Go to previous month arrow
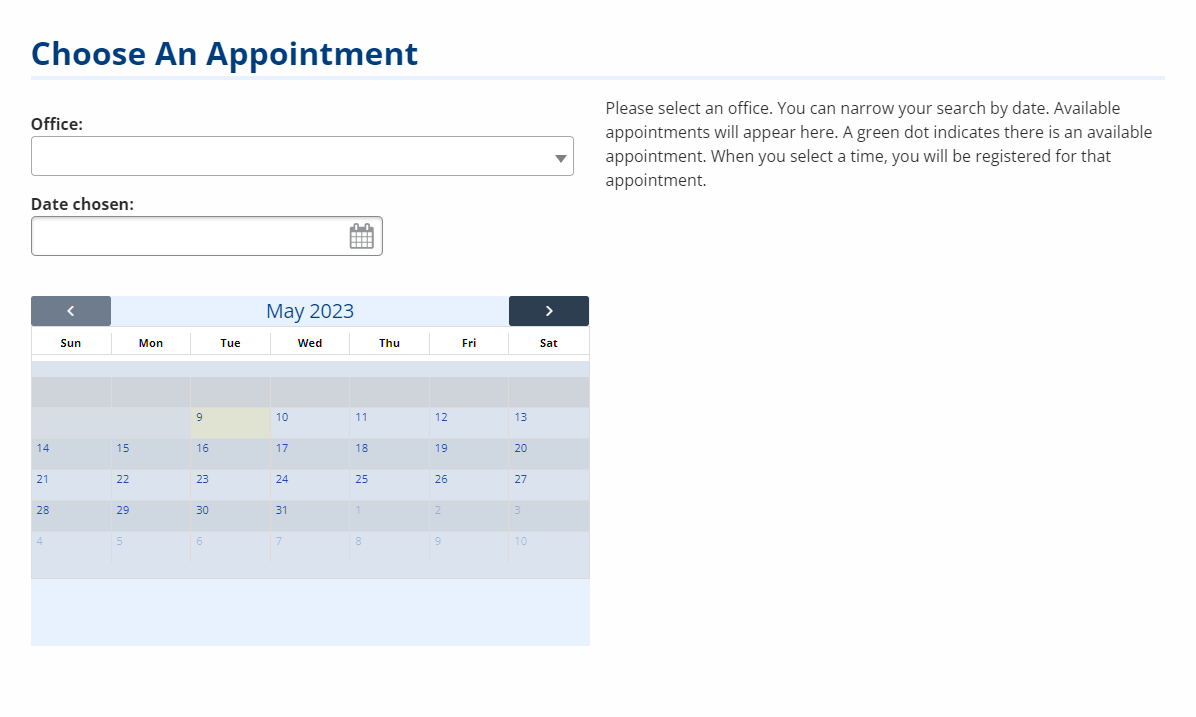Screen dimensions: 1196x717 point(71,311)
